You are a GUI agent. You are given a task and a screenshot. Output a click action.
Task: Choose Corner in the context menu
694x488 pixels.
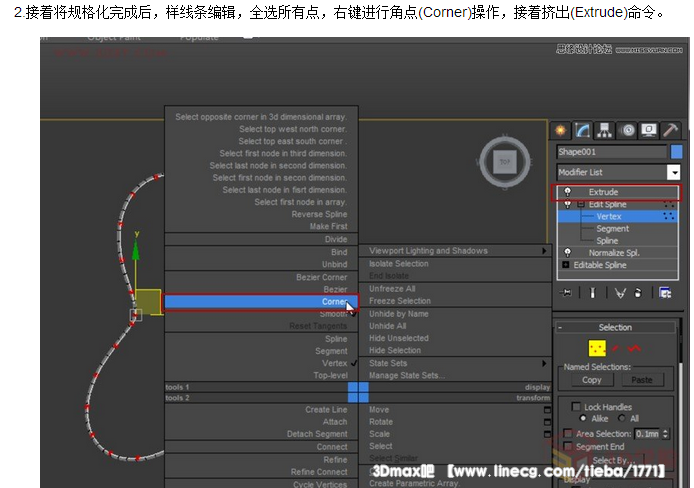pos(260,301)
